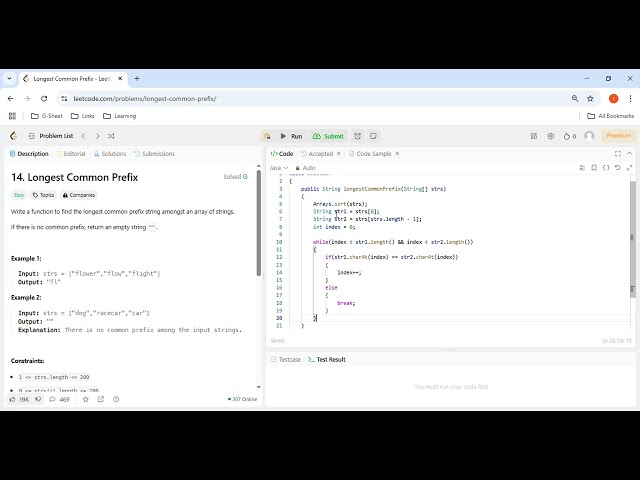Share the problem link icon
Screen dimensions: 640x480
point(101,399)
